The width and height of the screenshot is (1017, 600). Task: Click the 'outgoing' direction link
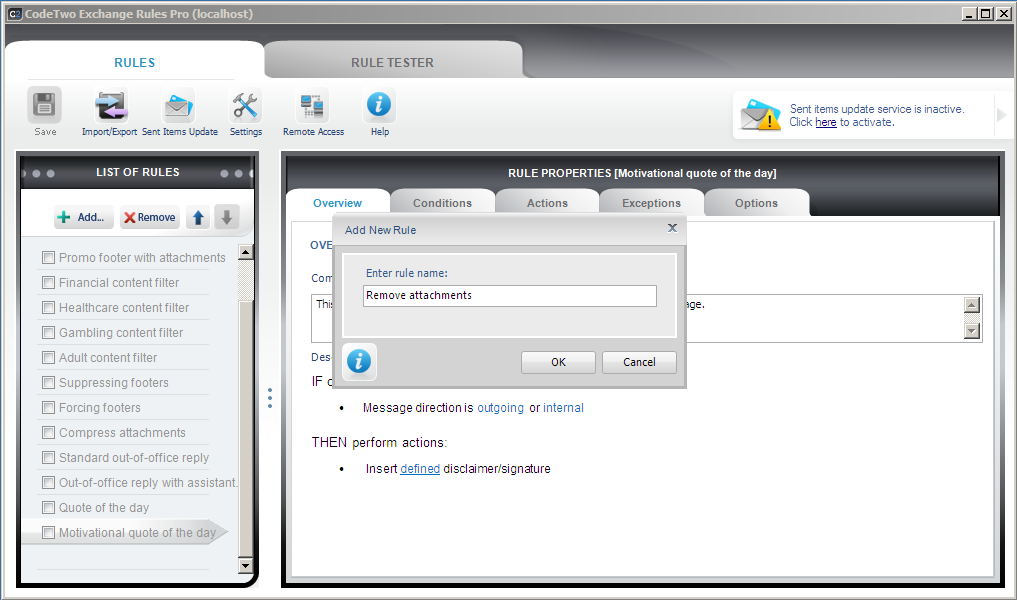(x=500, y=407)
